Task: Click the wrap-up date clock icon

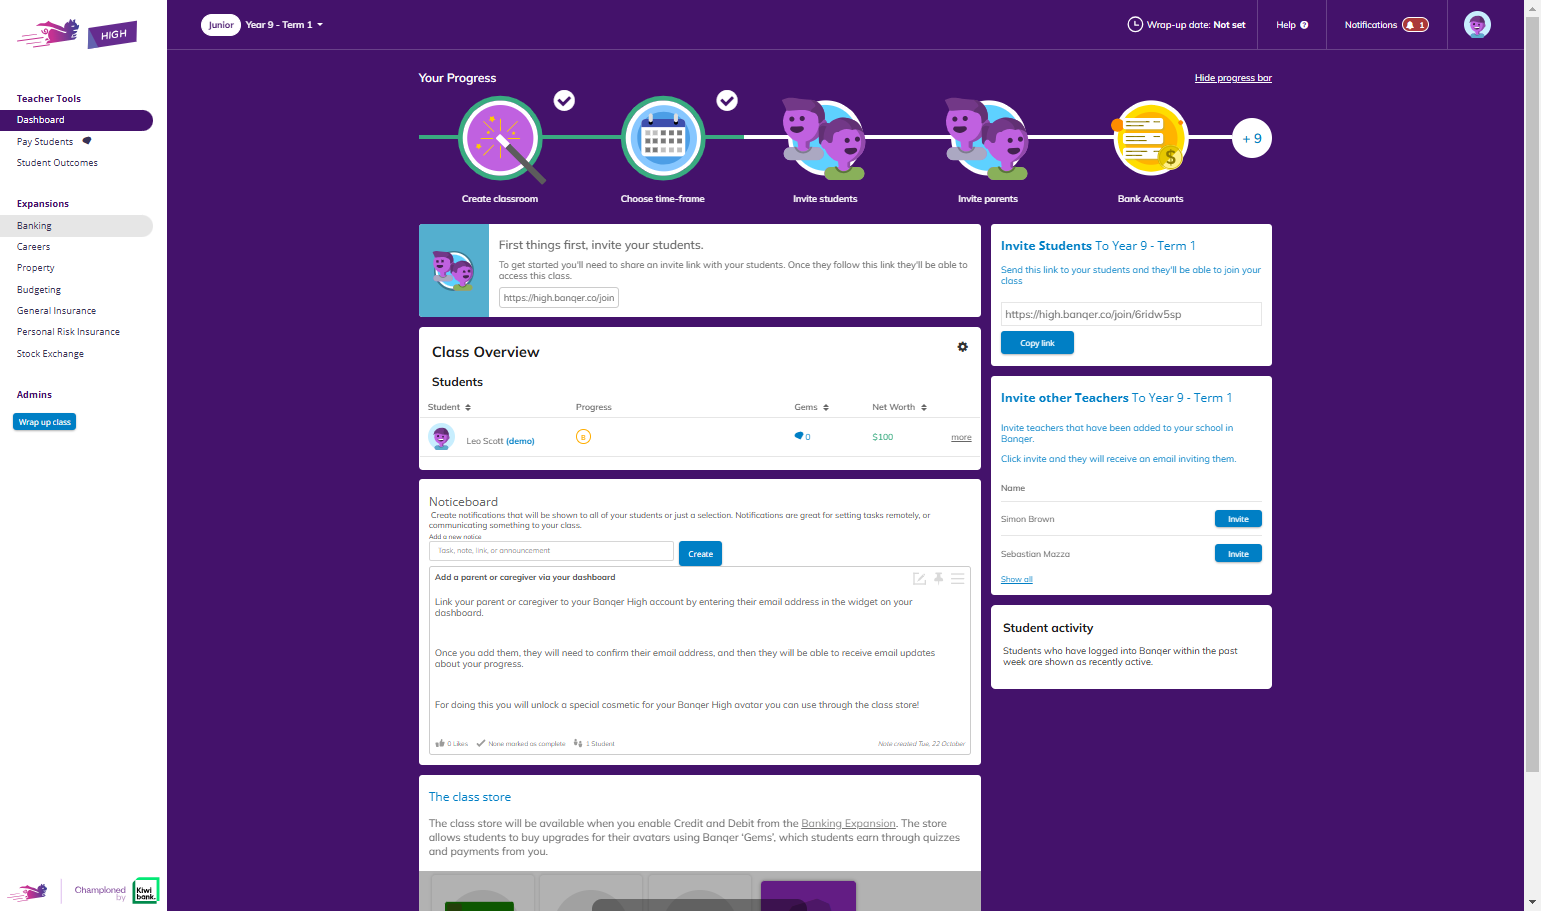Action: (1135, 25)
